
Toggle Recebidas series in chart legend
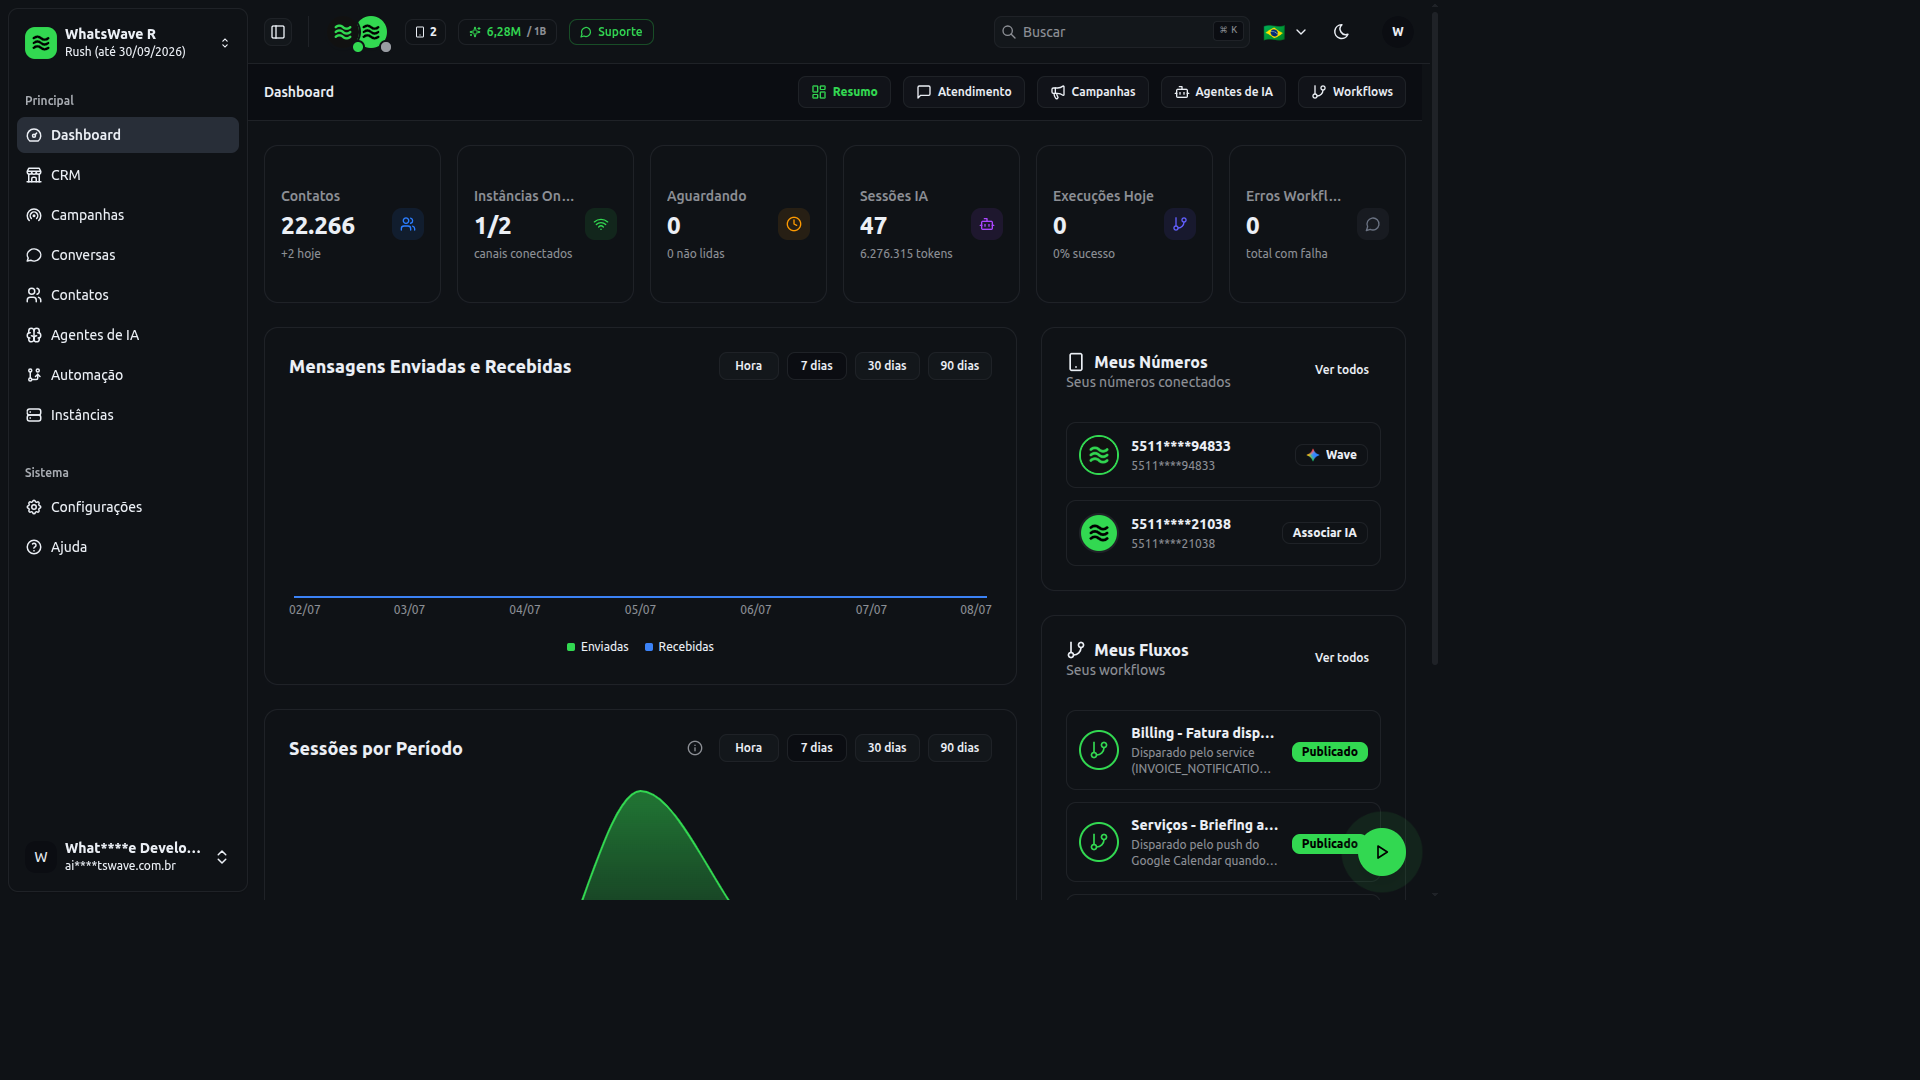pyautogui.click(x=680, y=647)
